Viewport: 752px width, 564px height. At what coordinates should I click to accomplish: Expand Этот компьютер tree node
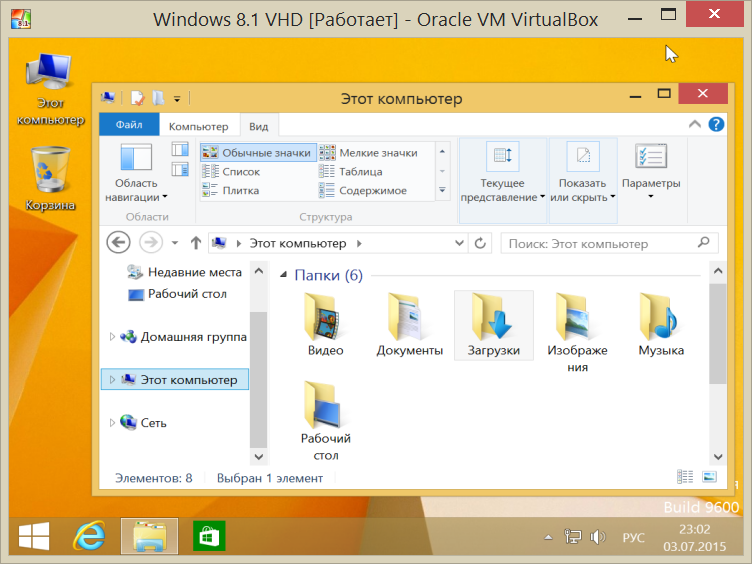tap(112, 379)
